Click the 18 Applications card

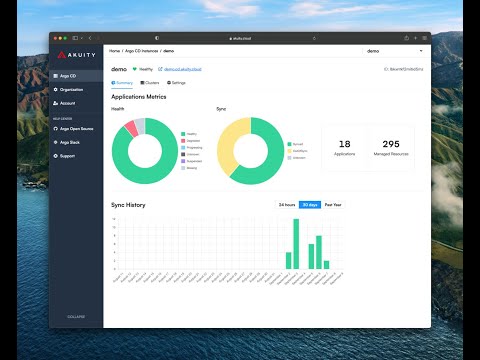coord(345,148)
